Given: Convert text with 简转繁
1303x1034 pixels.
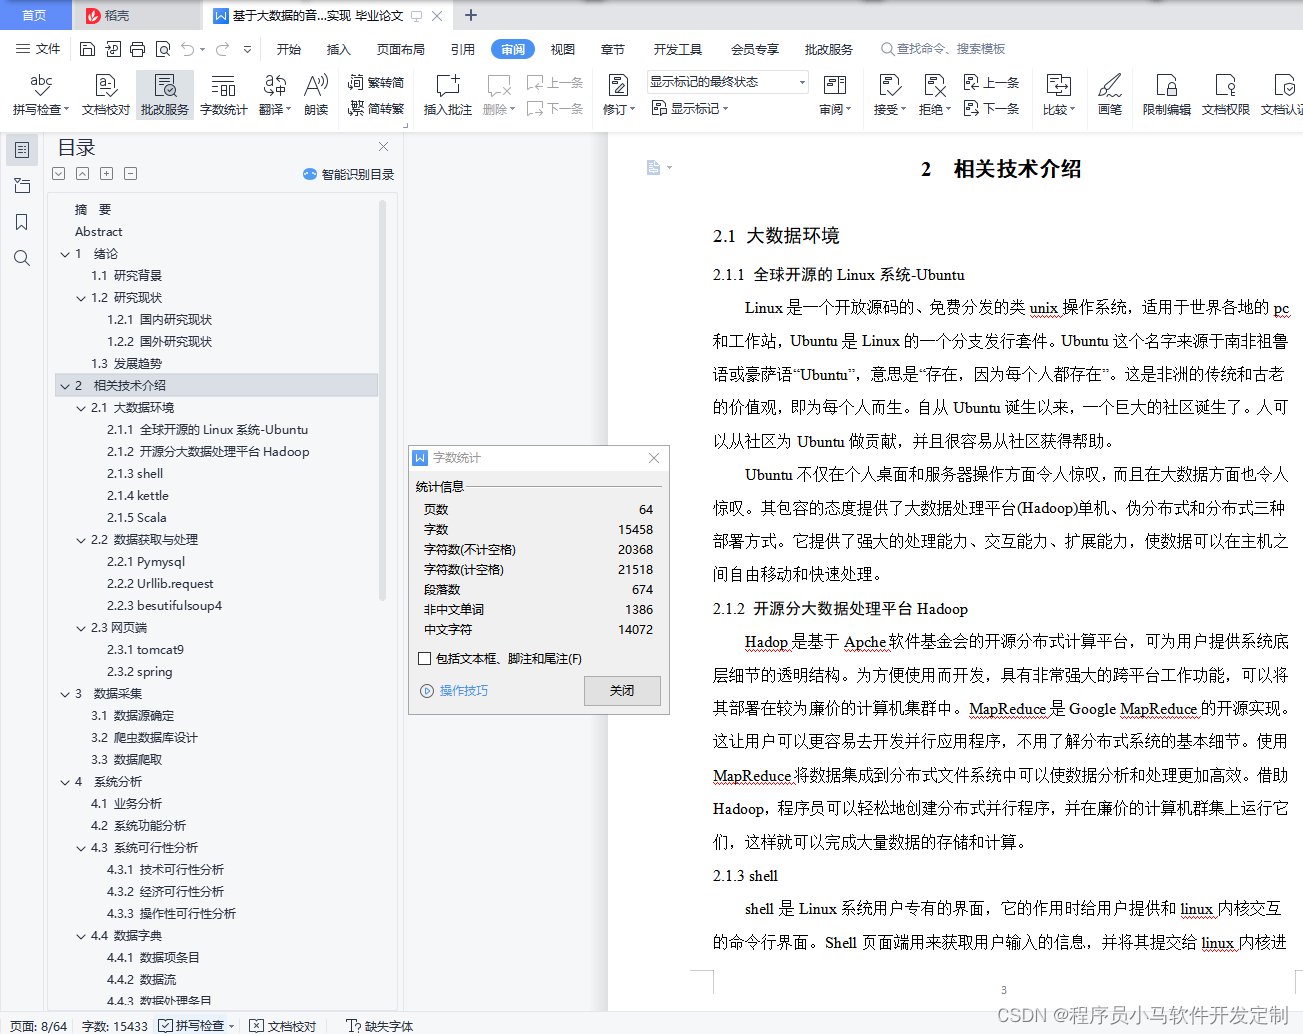Looking at the screenshot, I should pyautogui.click(x=376, y=108).
